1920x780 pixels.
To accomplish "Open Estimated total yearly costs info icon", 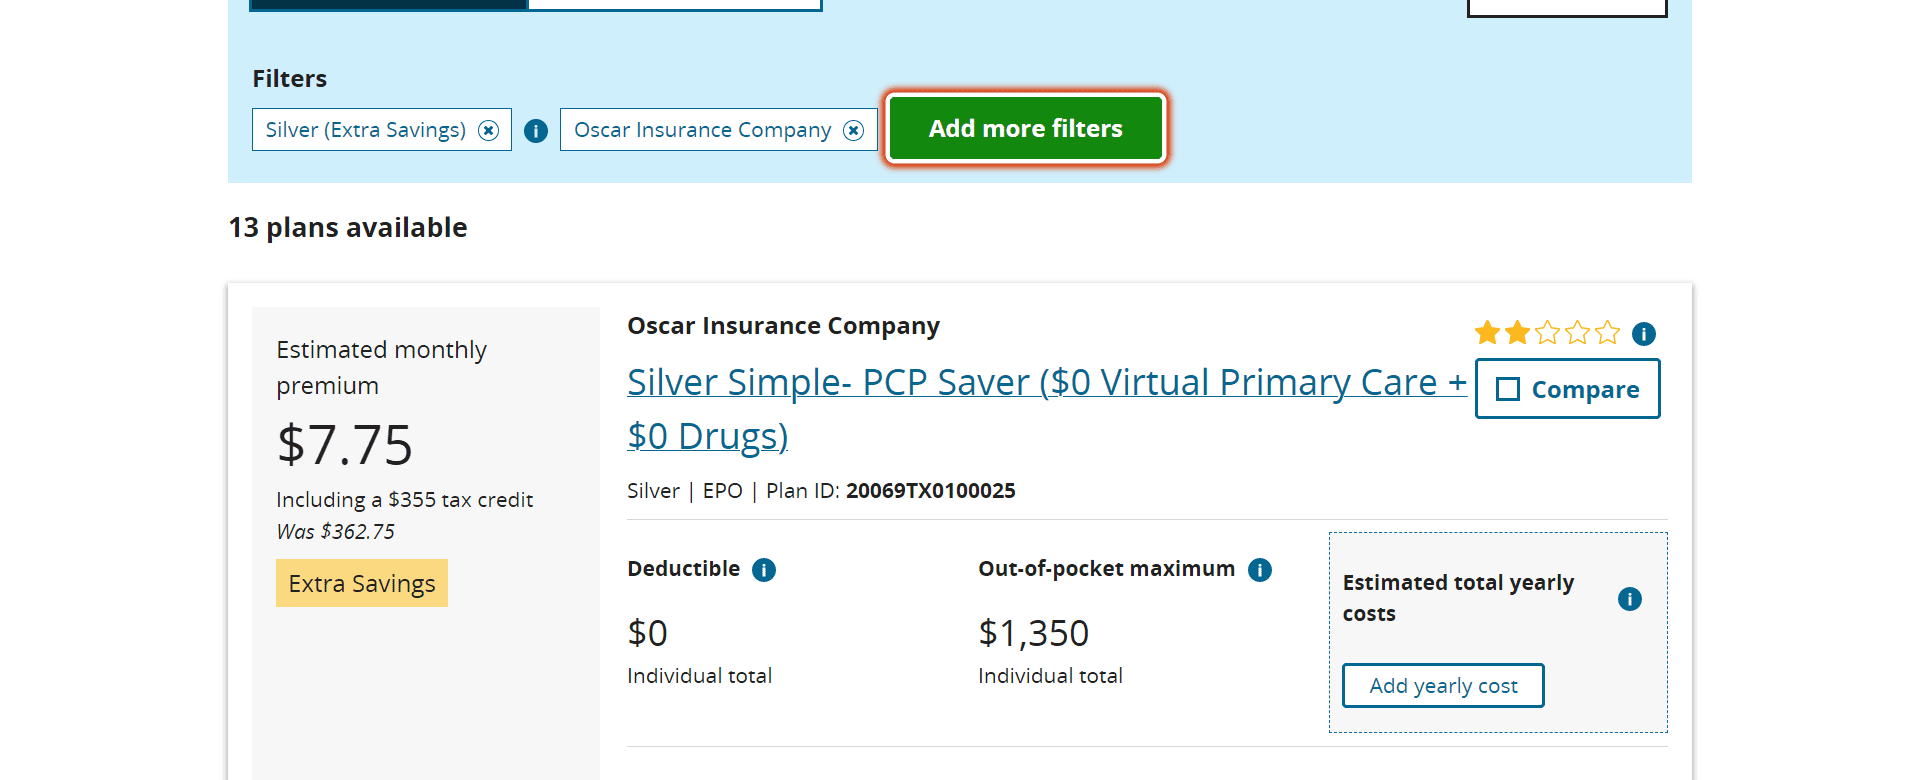I will coord(1630,599).
